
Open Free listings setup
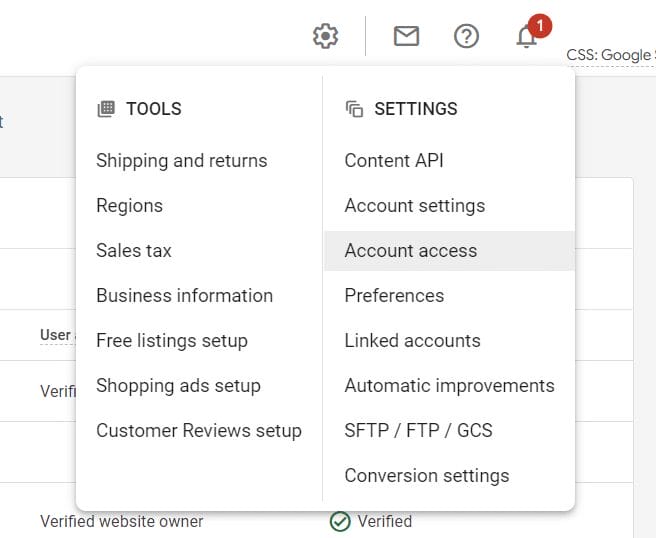click(171, 341)
